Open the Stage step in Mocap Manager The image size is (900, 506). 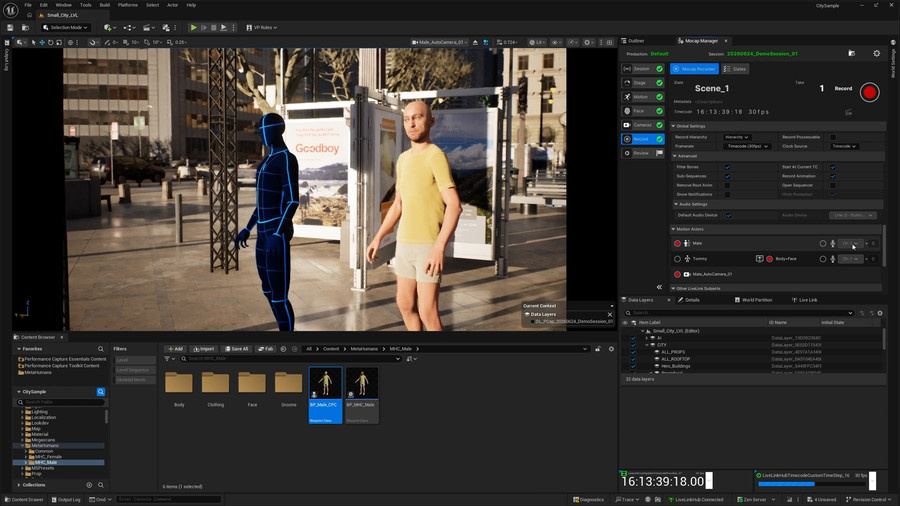642,83
